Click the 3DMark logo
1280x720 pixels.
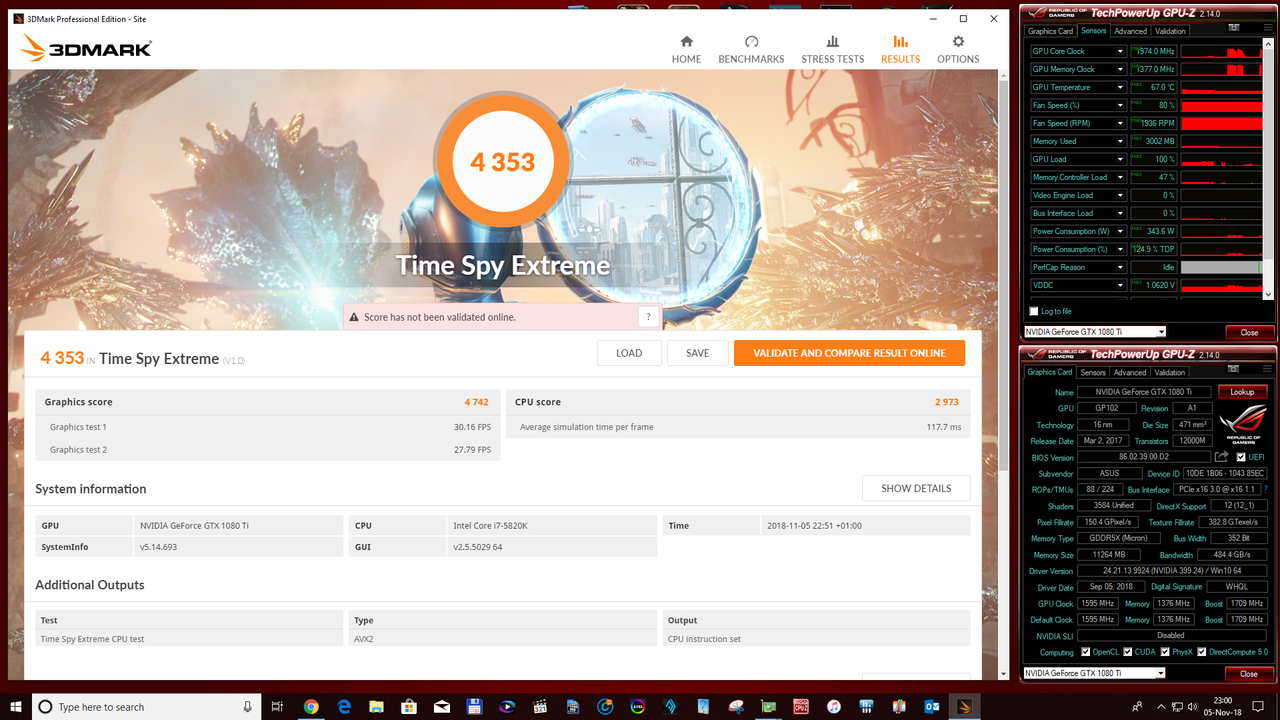click(x=86, y=49)
